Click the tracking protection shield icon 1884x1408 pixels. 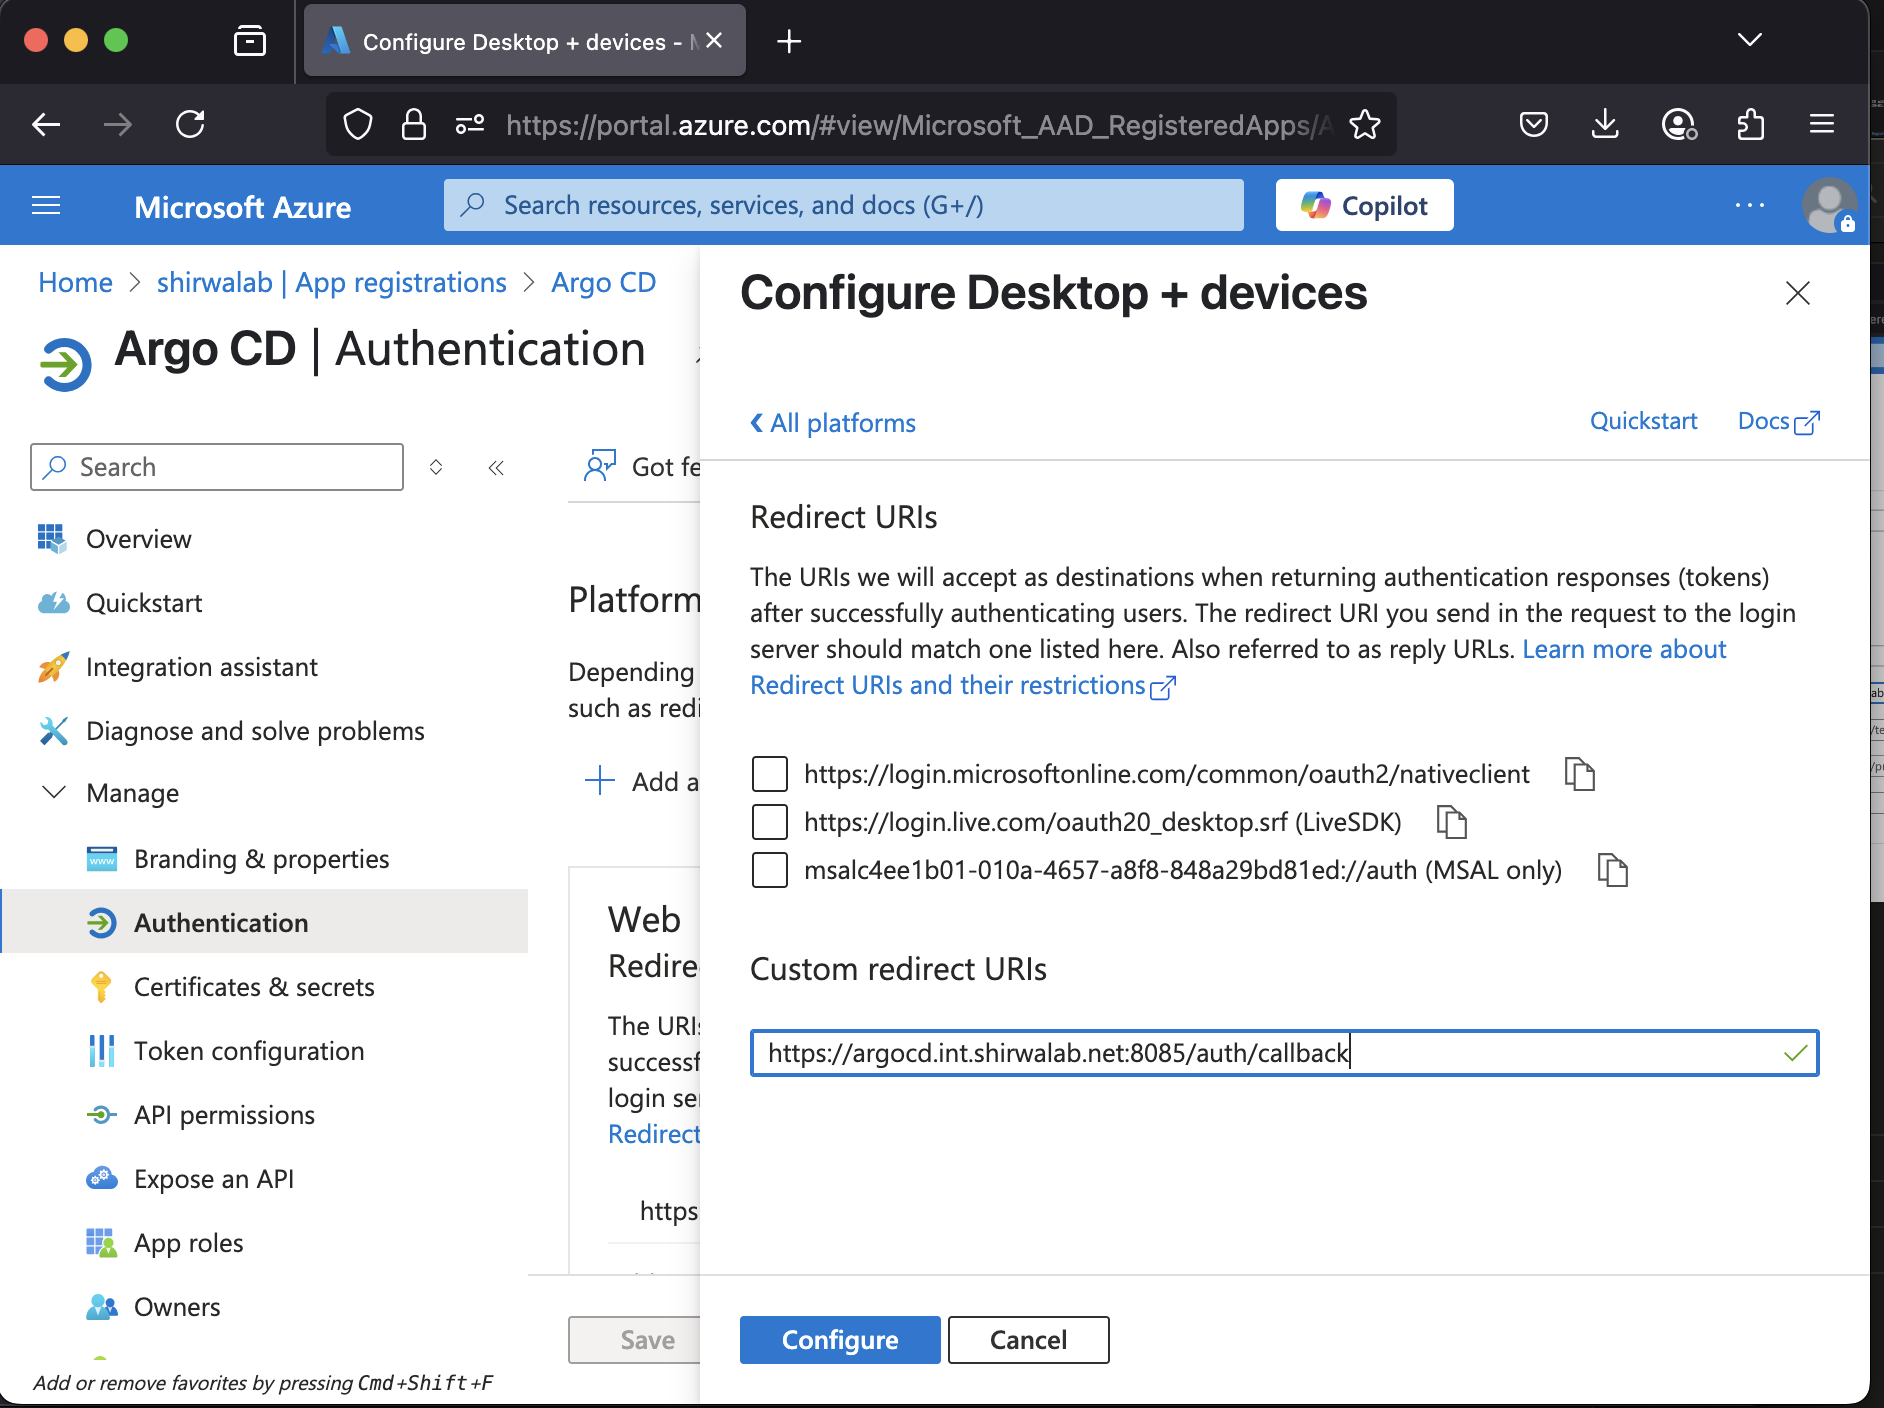tap(358, 124)
